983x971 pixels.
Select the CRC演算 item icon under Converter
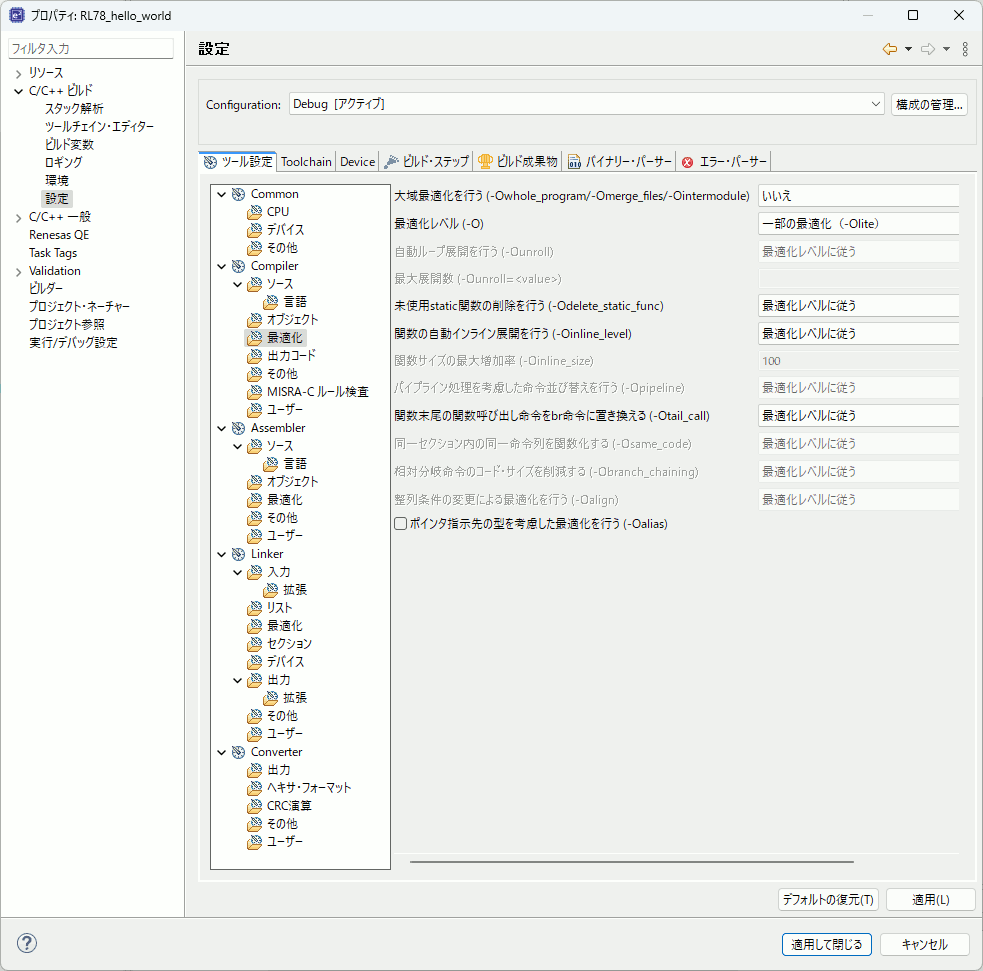coord(255,806)
